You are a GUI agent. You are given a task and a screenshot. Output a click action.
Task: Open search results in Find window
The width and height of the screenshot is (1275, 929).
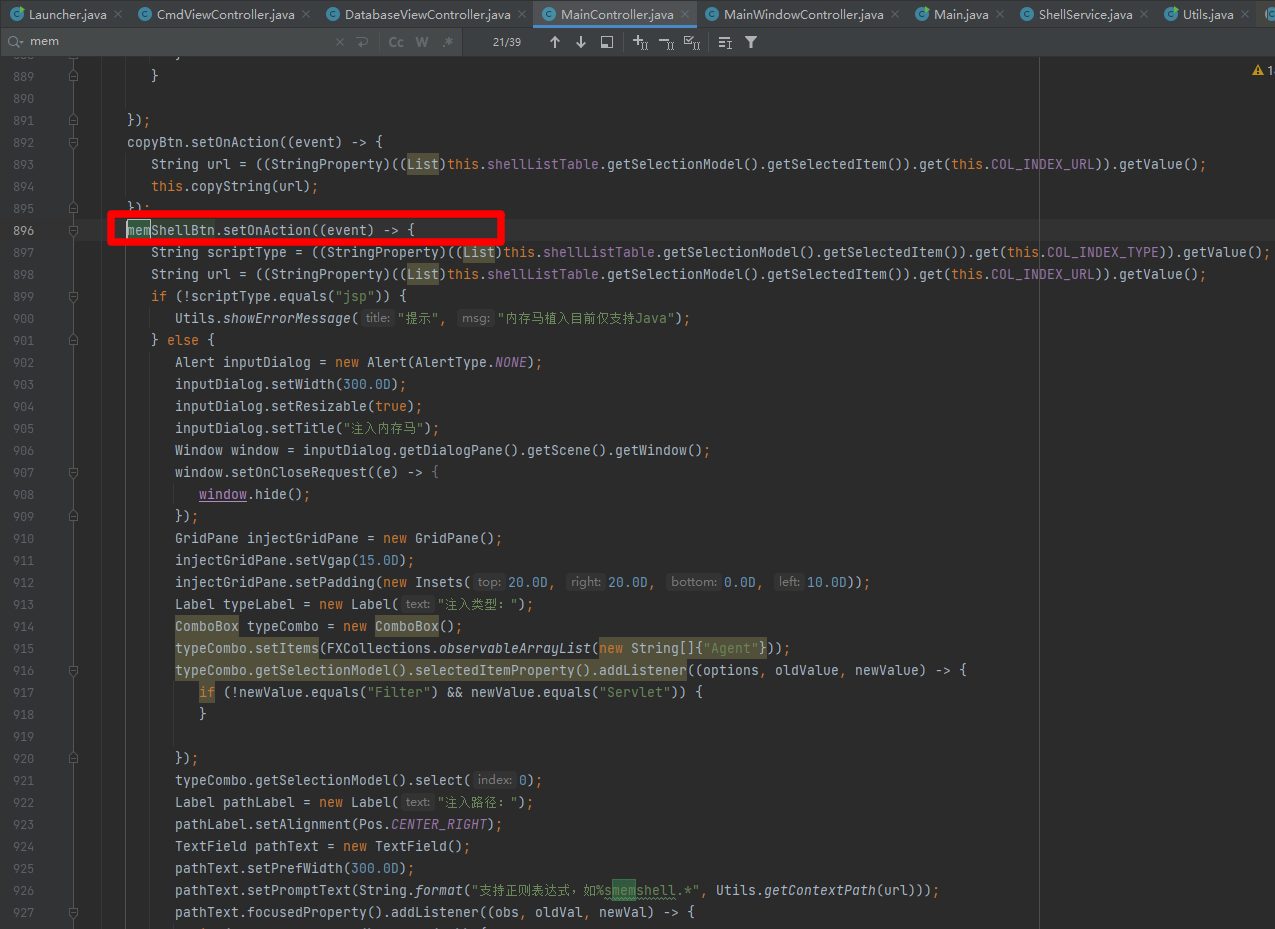pos(607,42)
